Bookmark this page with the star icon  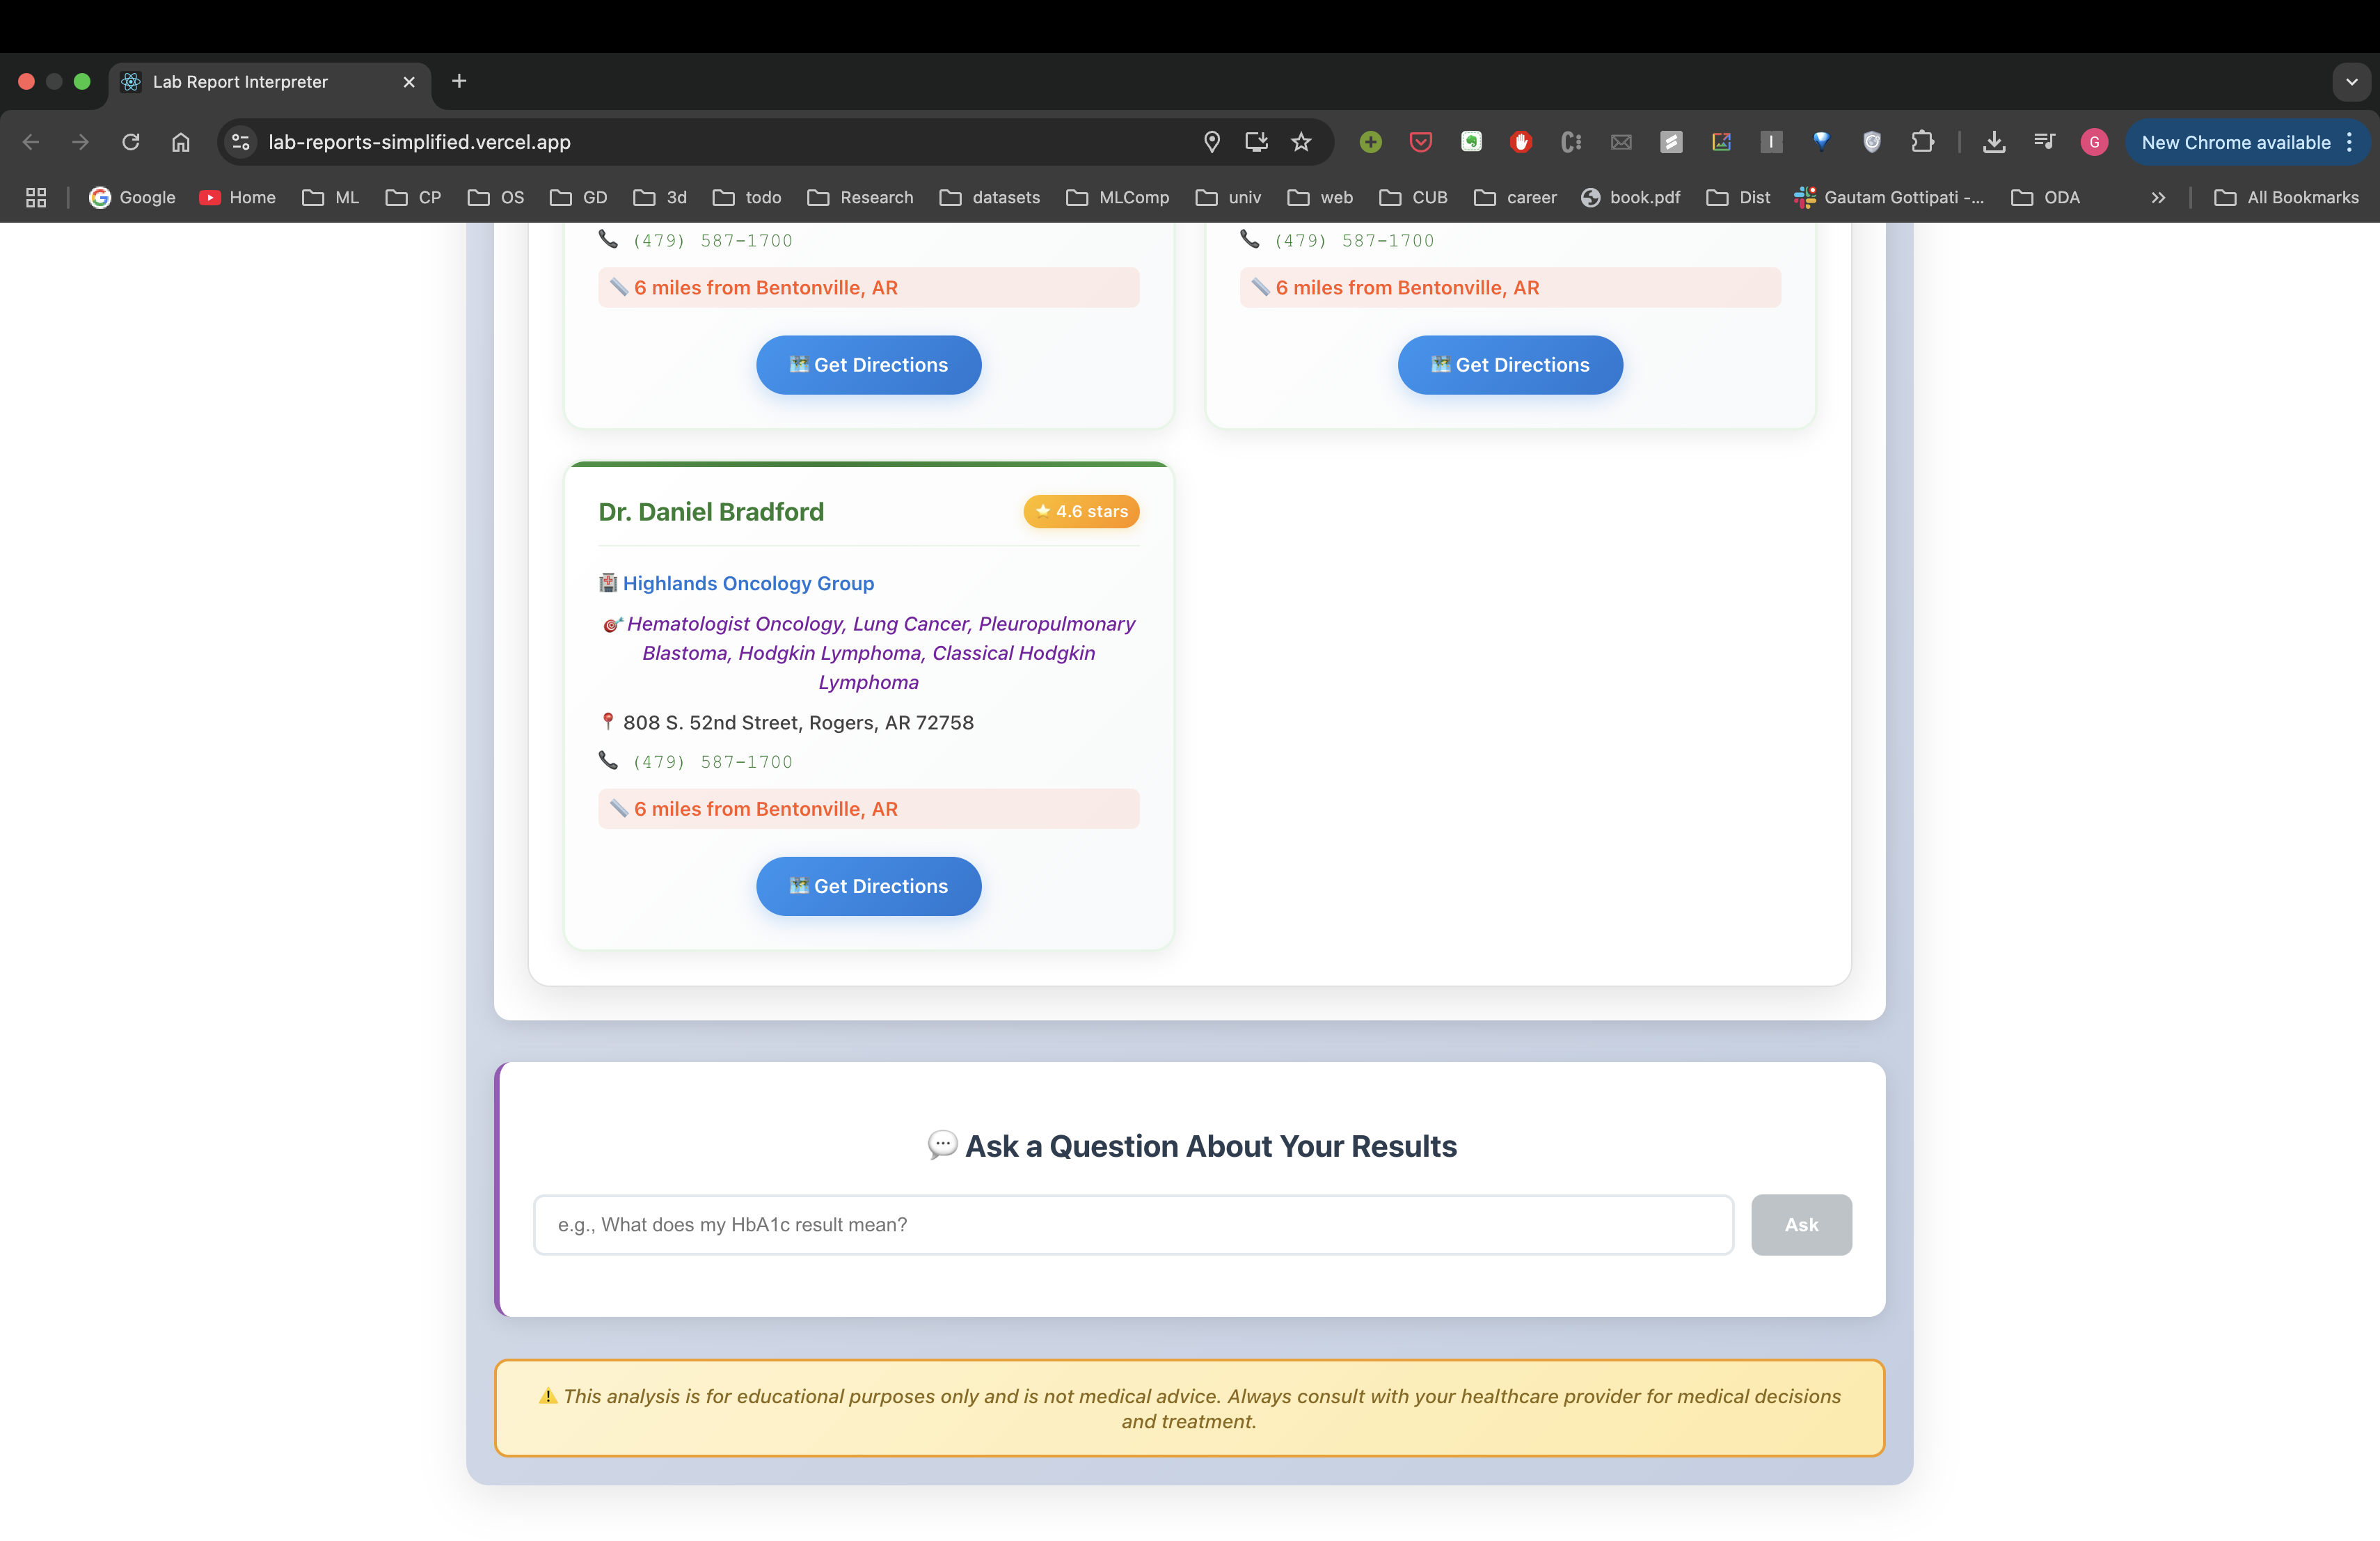(1301, 142)
